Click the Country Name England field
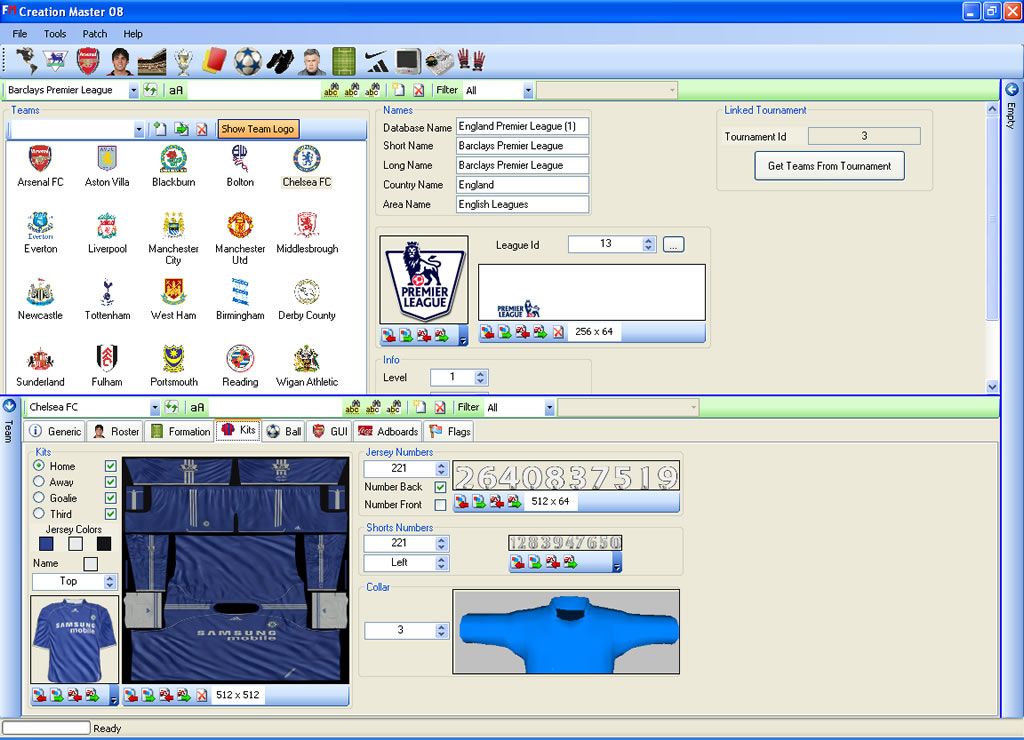Viewport: 1024px width, 740px height. [522, 185]
